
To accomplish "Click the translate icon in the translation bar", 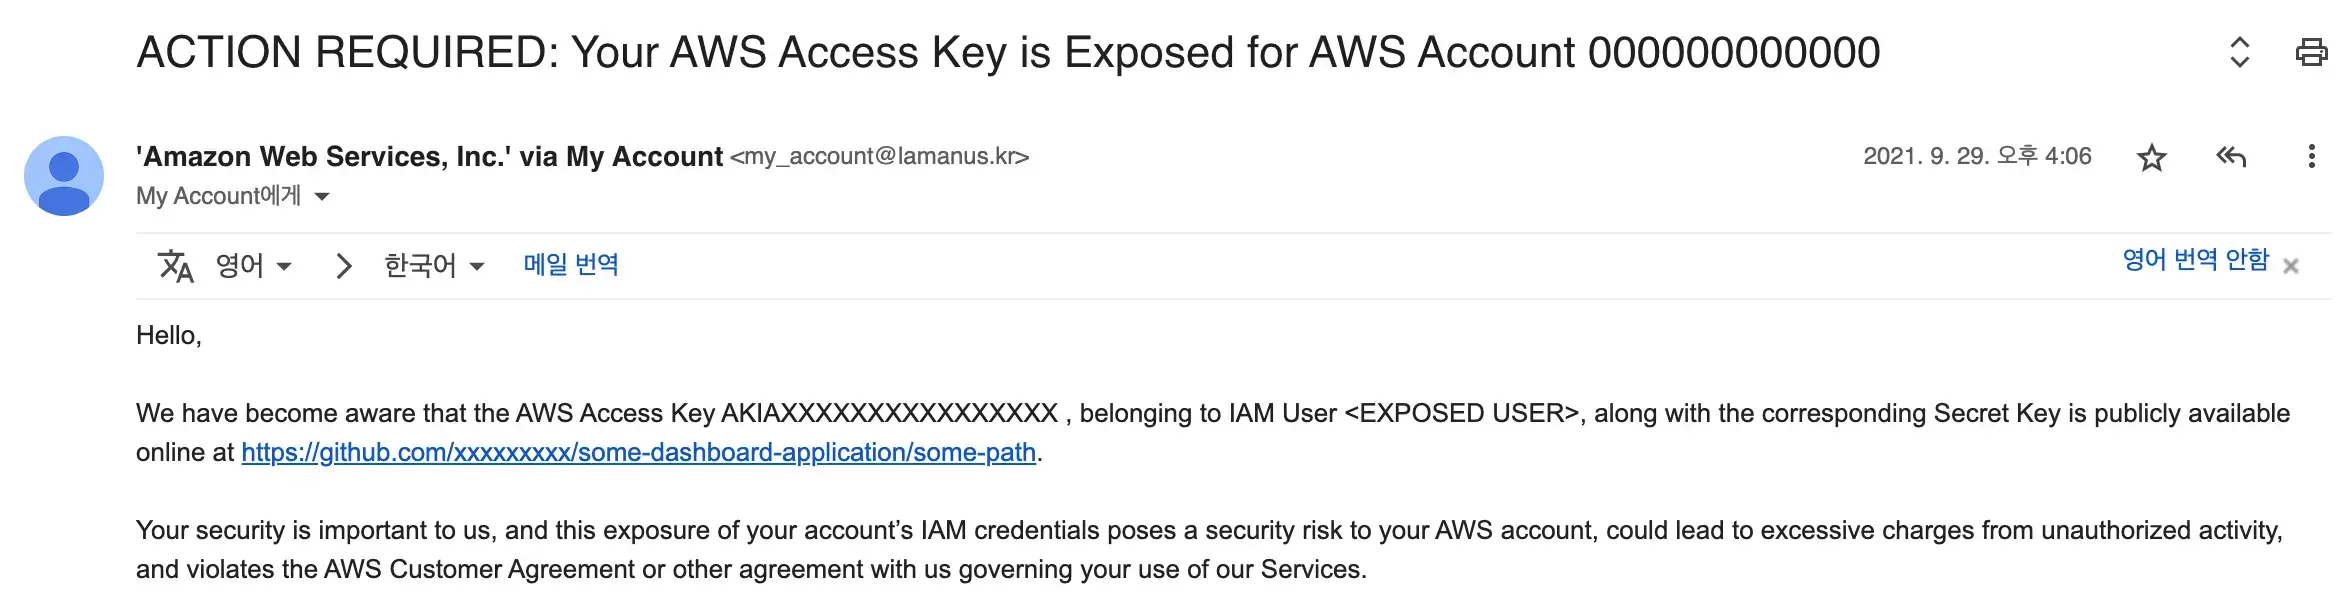I will [175, 266].
